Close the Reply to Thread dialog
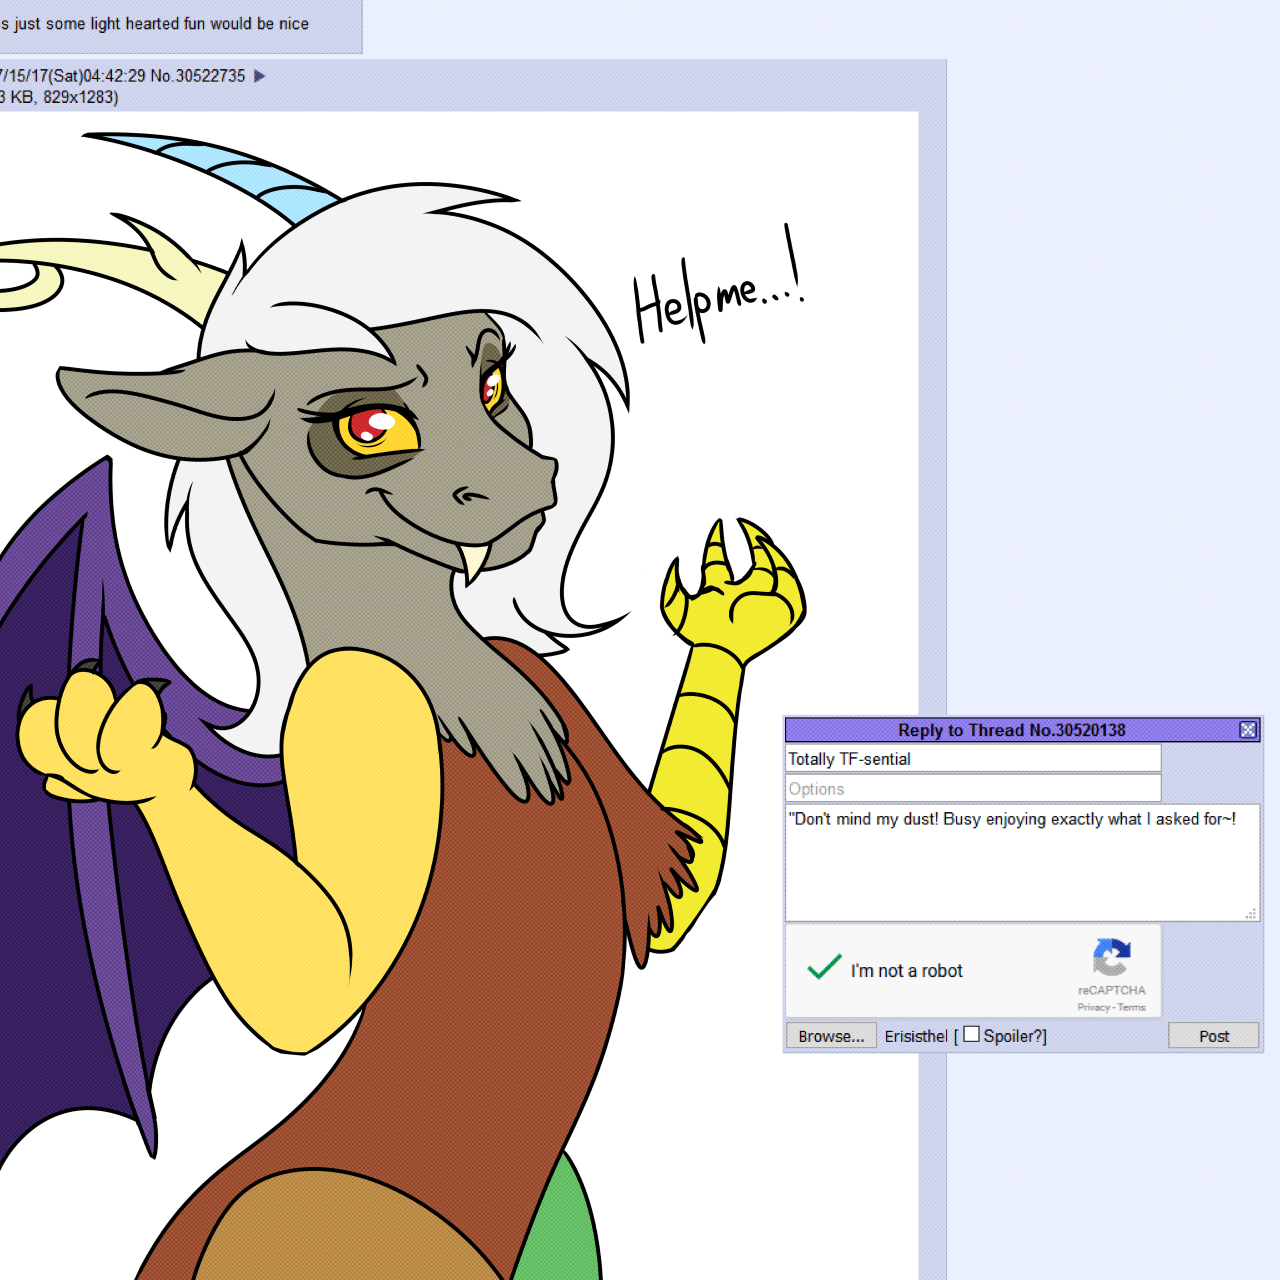This screenshot has height=1280, width=1280. pos(1248,730)
